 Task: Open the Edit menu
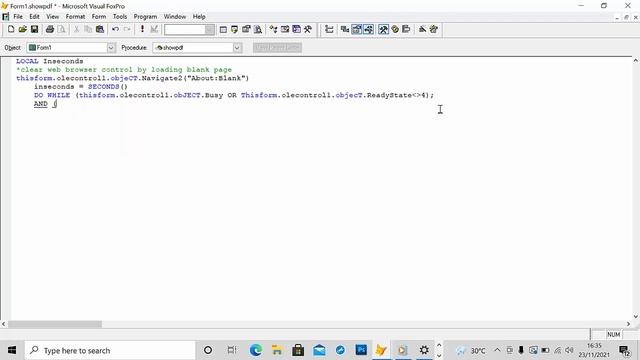(x=34, y=17)
